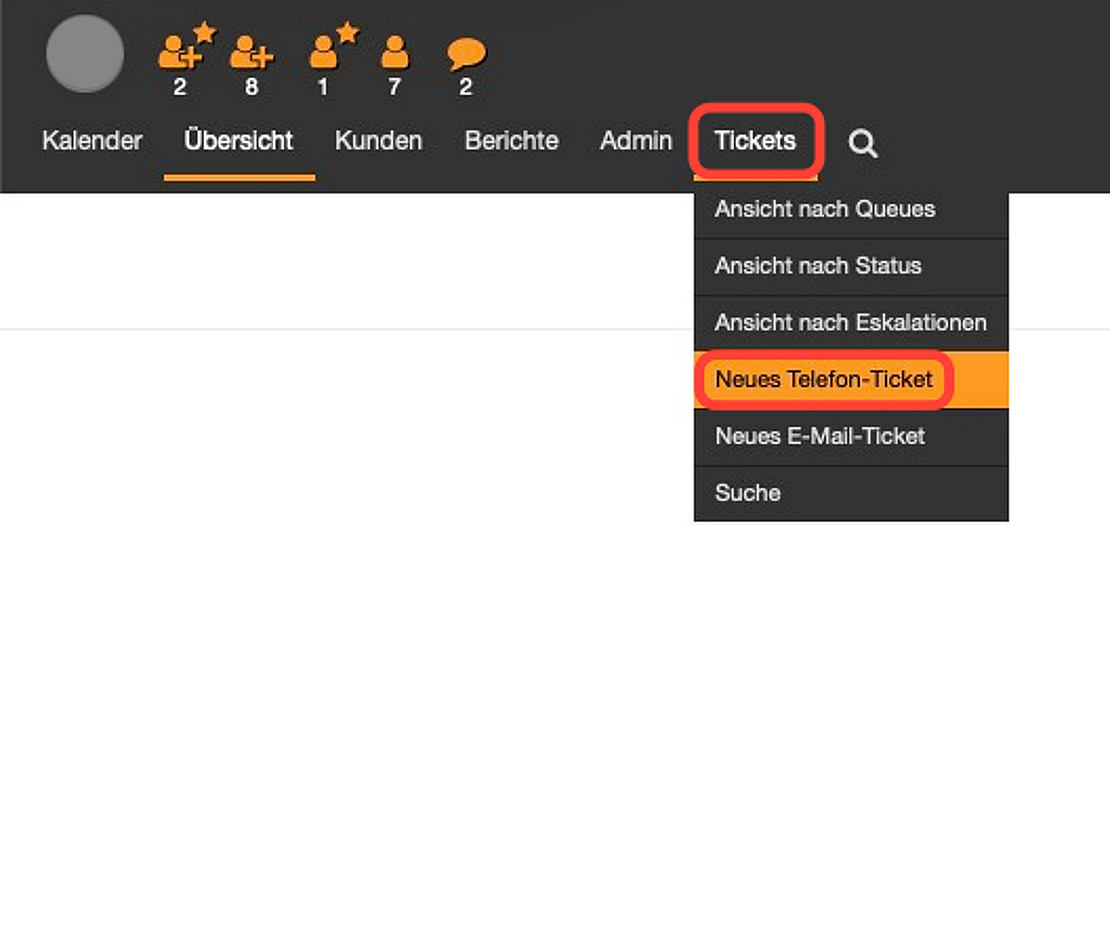Viewport: 1110px width, 930px height.
Task: Create a Neues Telefon-Ticket
Action: (824, 380)
